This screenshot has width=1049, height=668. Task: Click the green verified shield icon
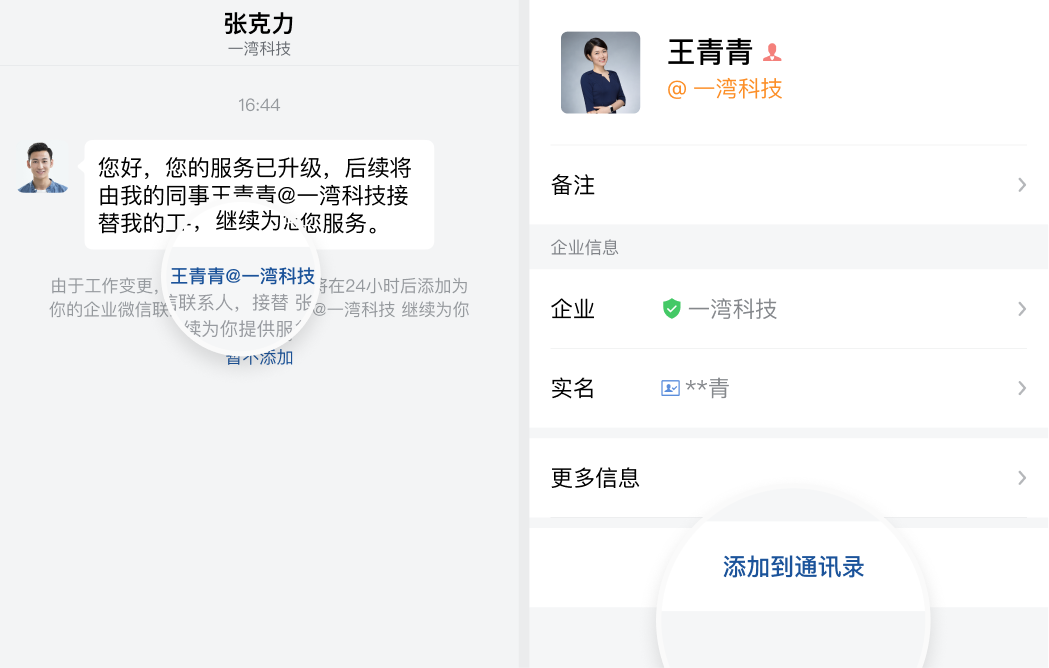[x=672, y=309]
